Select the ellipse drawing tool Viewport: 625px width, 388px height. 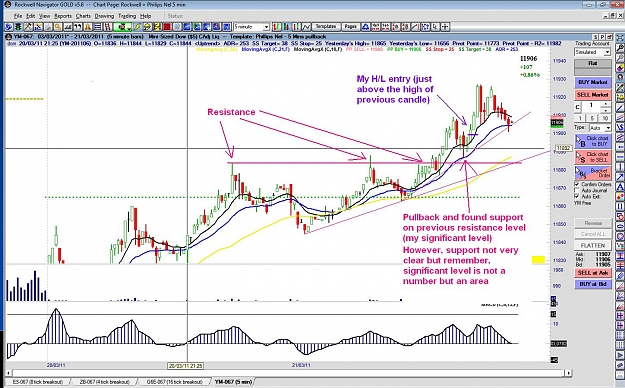[620, 226]
